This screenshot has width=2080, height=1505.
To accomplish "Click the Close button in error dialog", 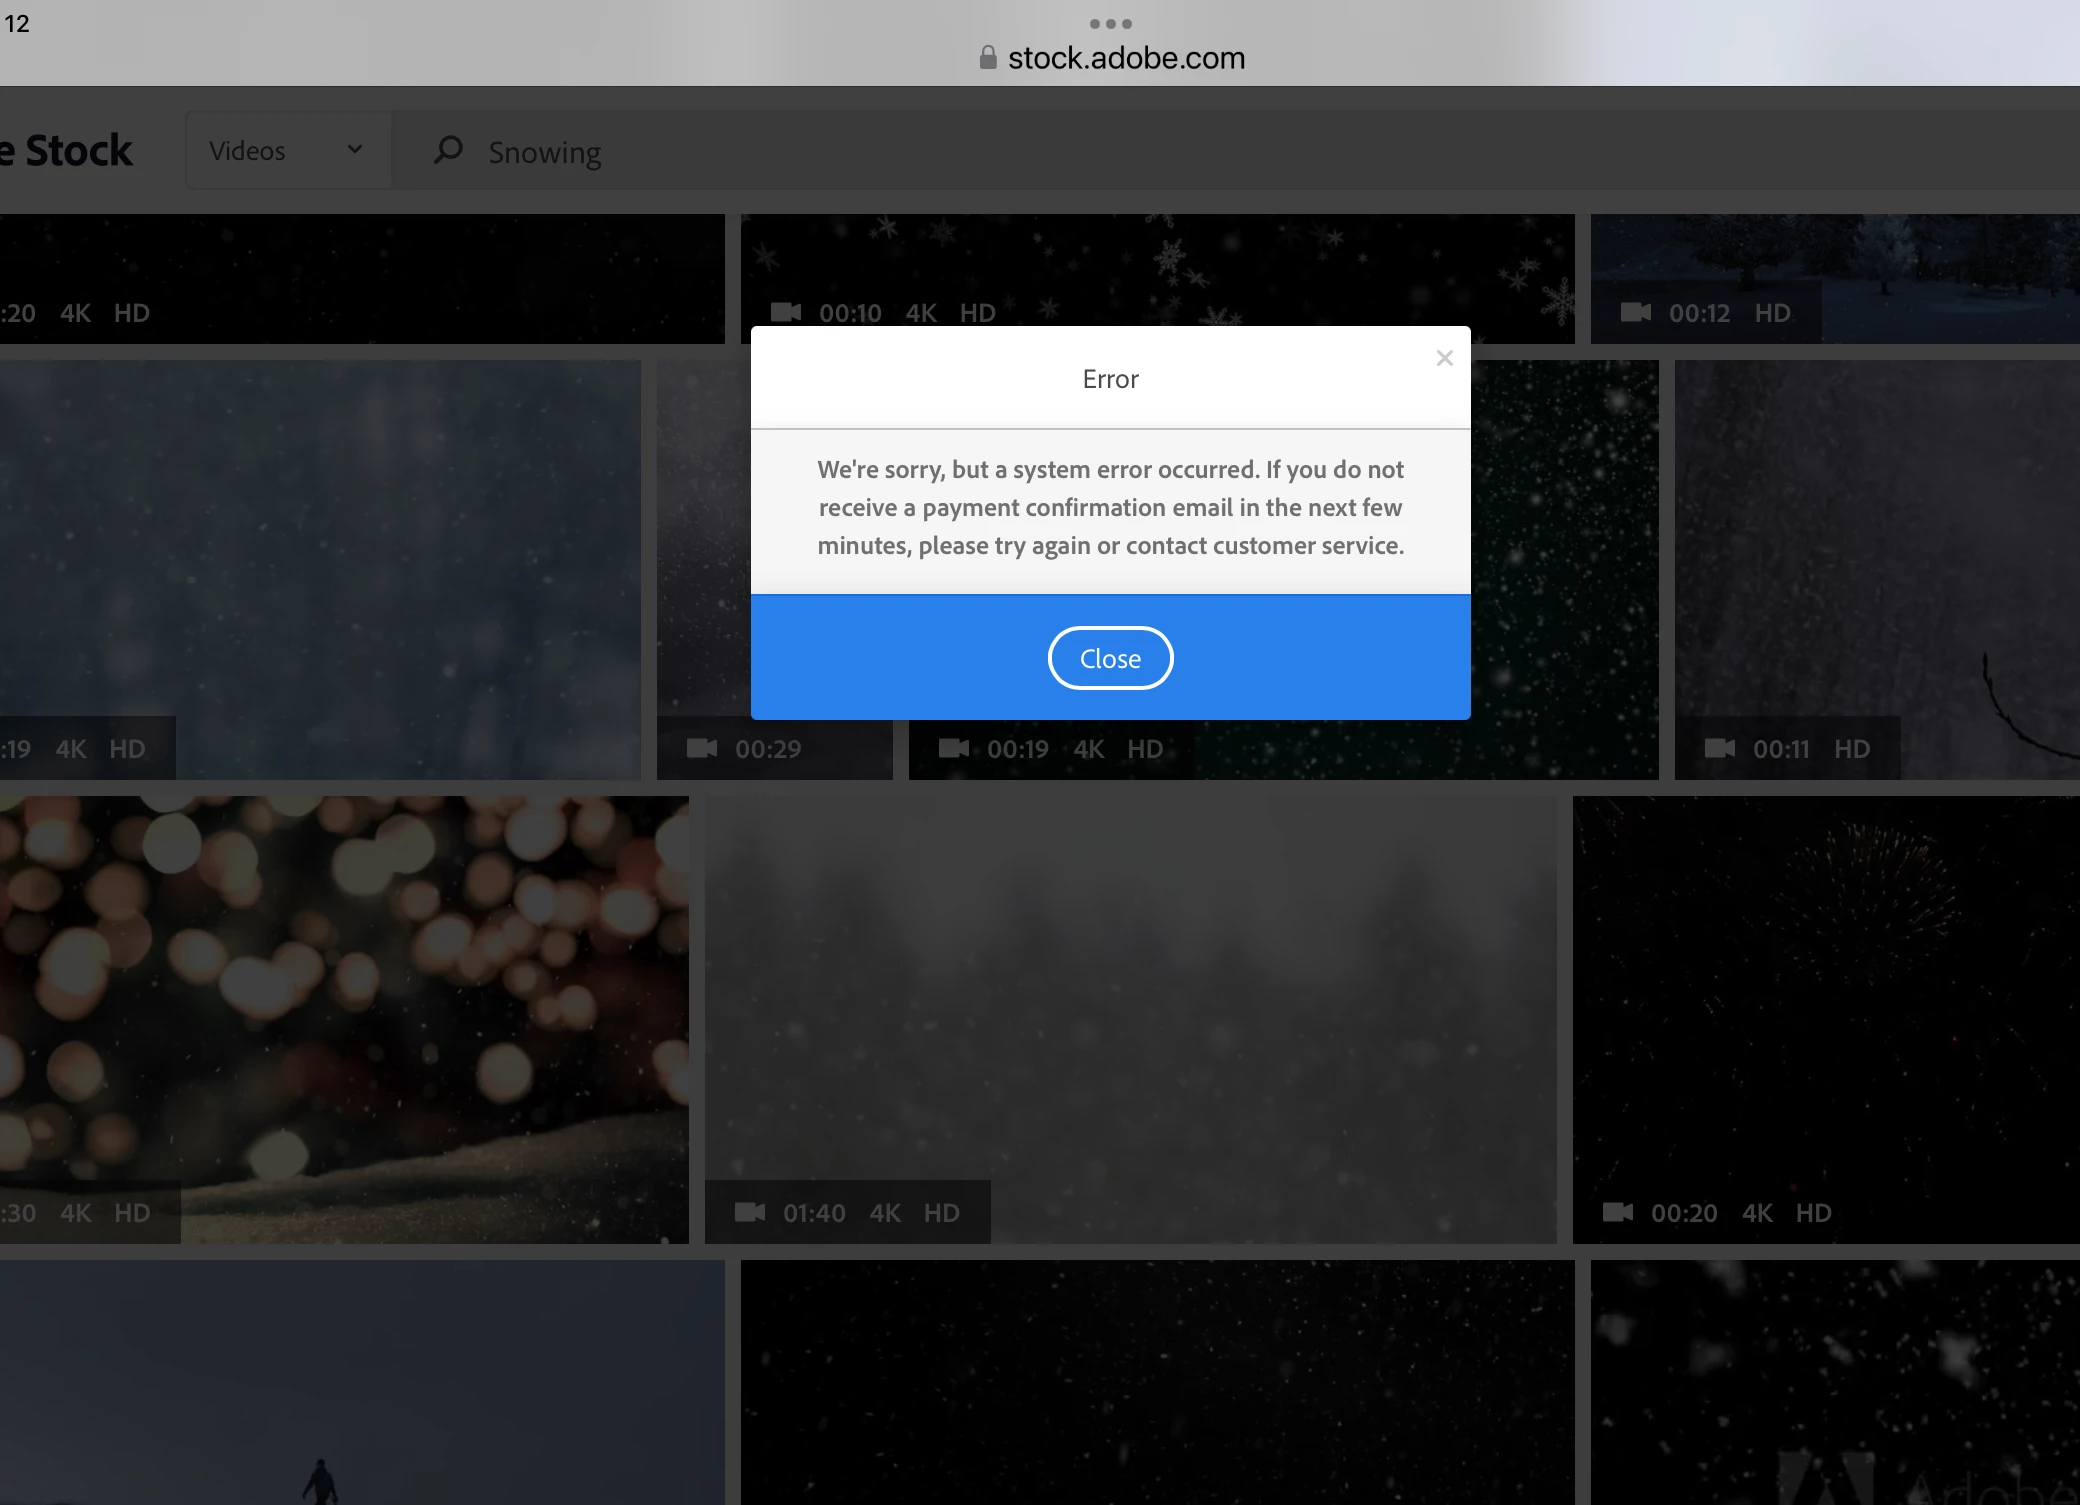I will pos(1110,658).
